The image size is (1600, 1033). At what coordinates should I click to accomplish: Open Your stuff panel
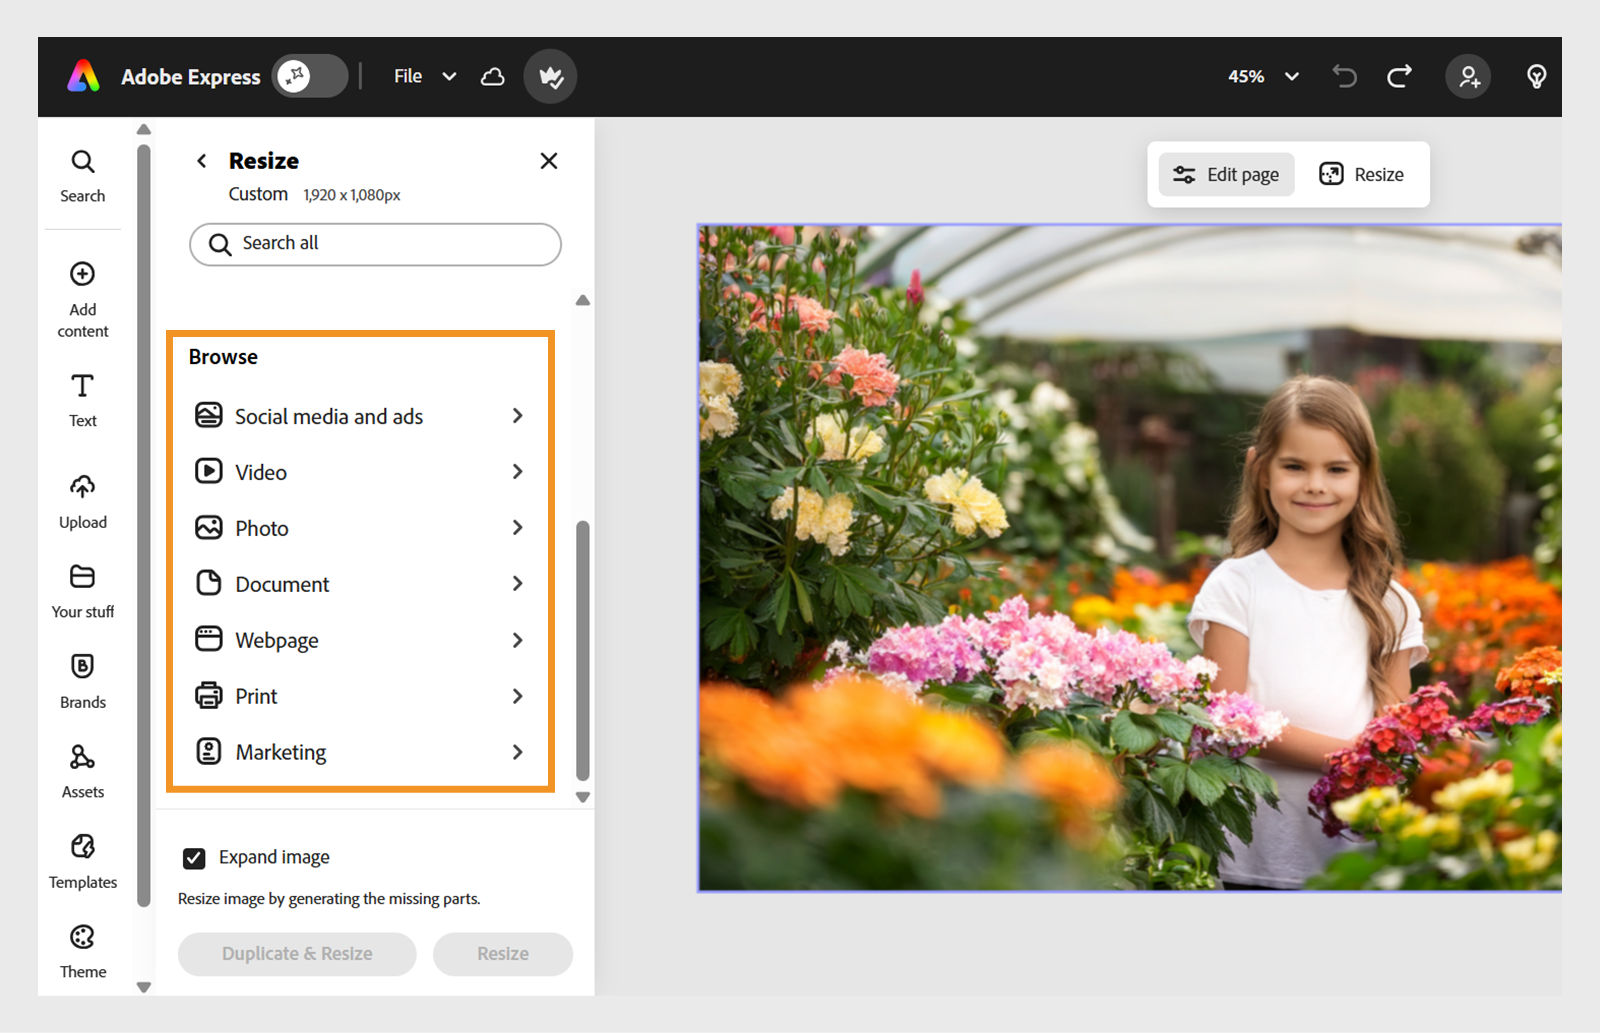tap(83, 590)
